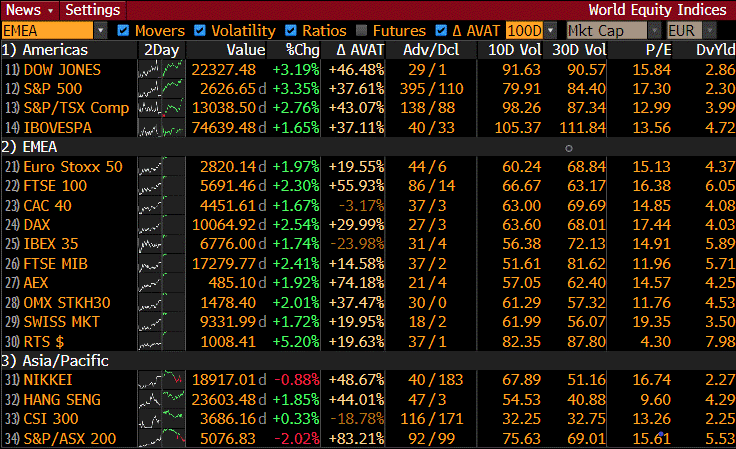Open the RTS $ index
The width and height of the screenshot is (736, 449).
(x=44, y=342)
